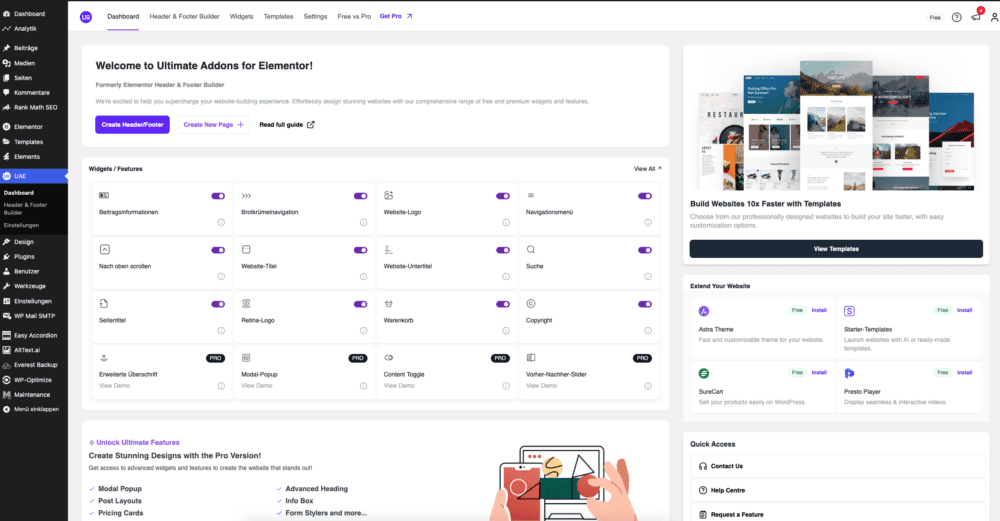Open Einstellungen submenu under UAE

pos(21,225)
